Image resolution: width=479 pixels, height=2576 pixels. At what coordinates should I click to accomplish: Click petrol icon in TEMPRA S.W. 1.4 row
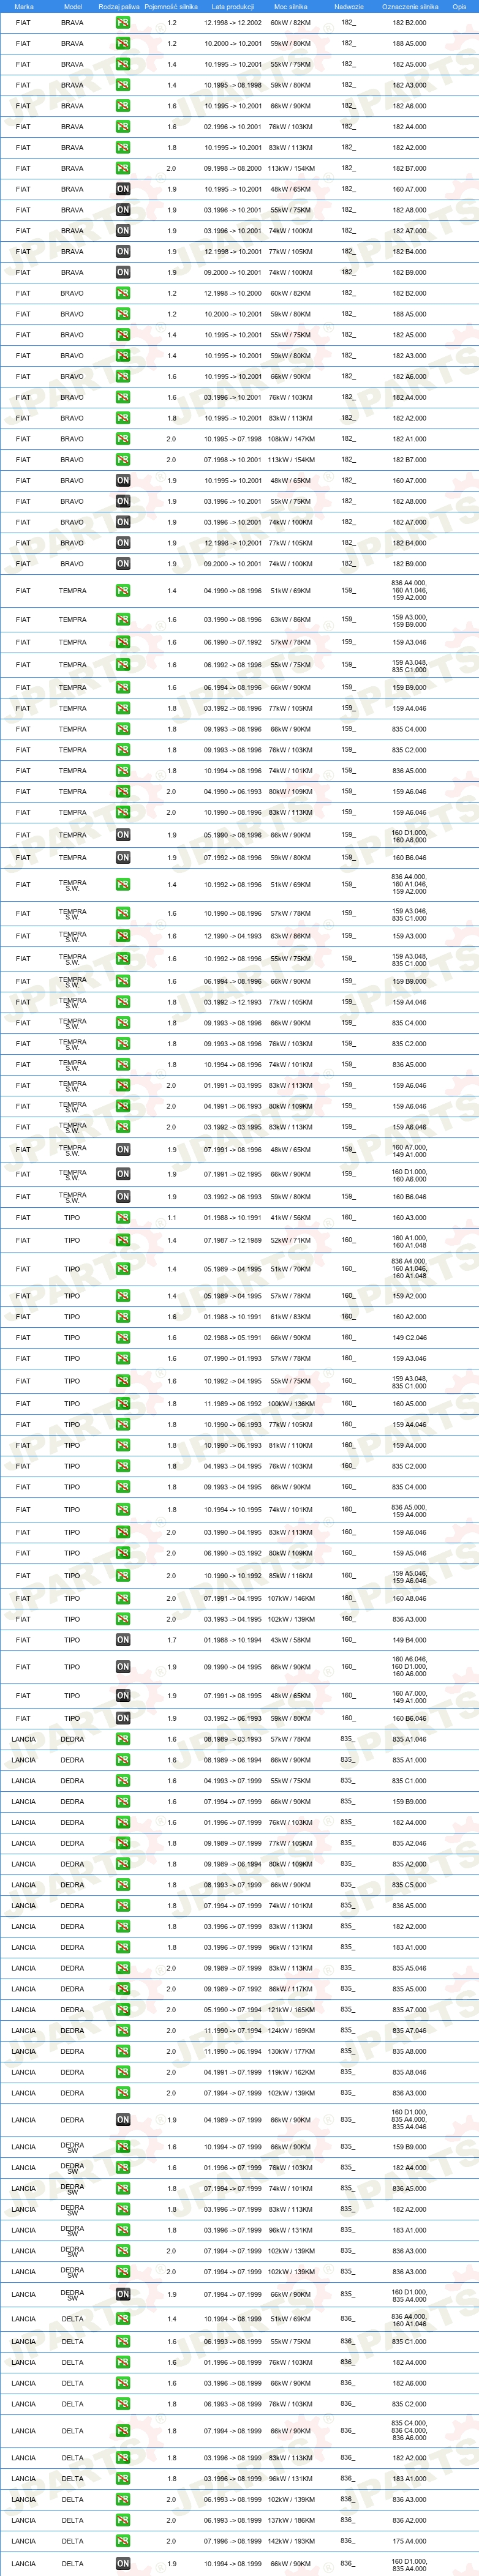pyautogui.click(x=122, y=885)
